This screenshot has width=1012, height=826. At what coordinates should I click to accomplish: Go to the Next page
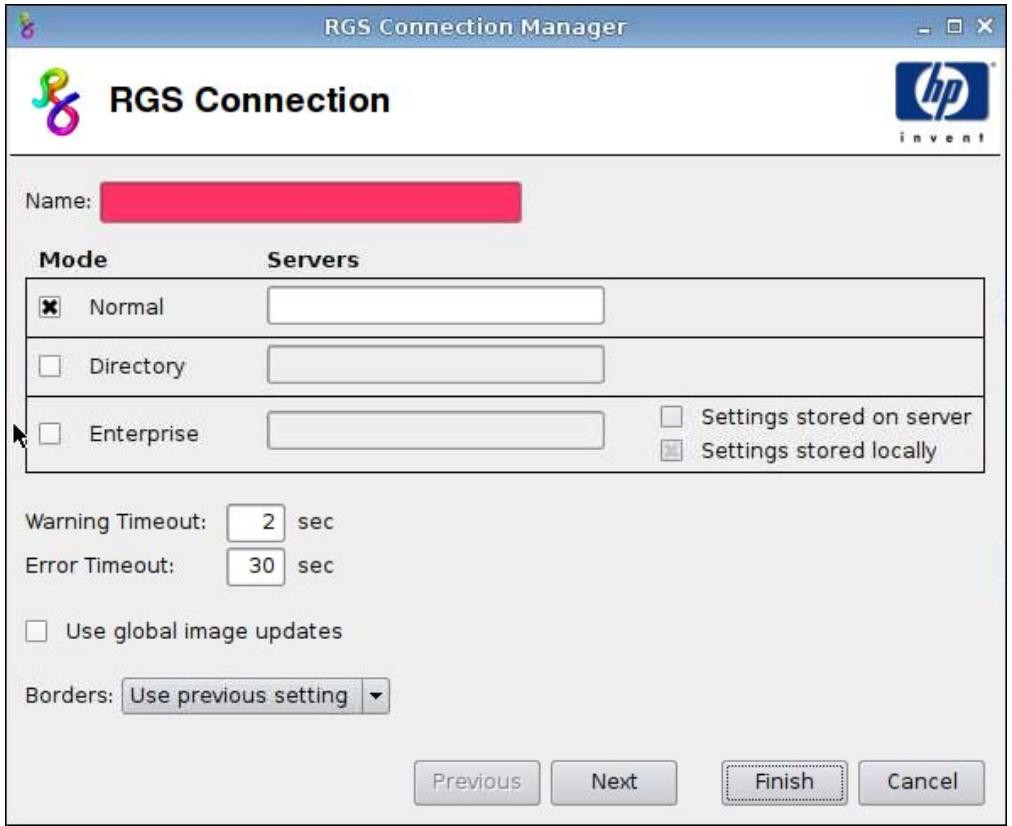pos(614,782)
